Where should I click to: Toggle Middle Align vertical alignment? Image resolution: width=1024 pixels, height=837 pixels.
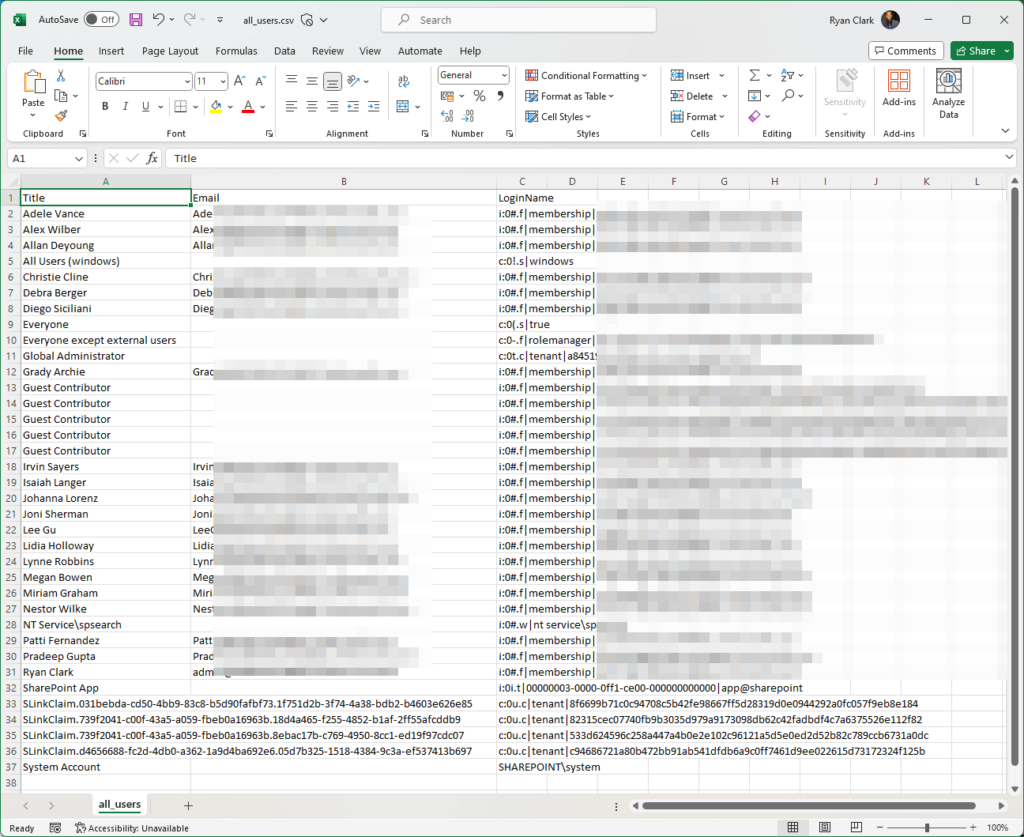pyautogui.click(x=312, y=81)
